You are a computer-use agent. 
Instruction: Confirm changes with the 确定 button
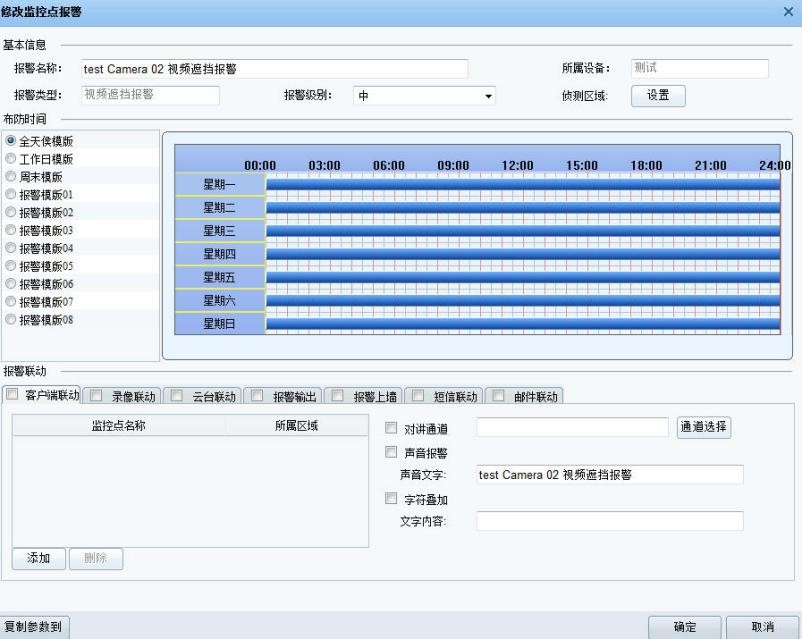(x=684, y=625)
